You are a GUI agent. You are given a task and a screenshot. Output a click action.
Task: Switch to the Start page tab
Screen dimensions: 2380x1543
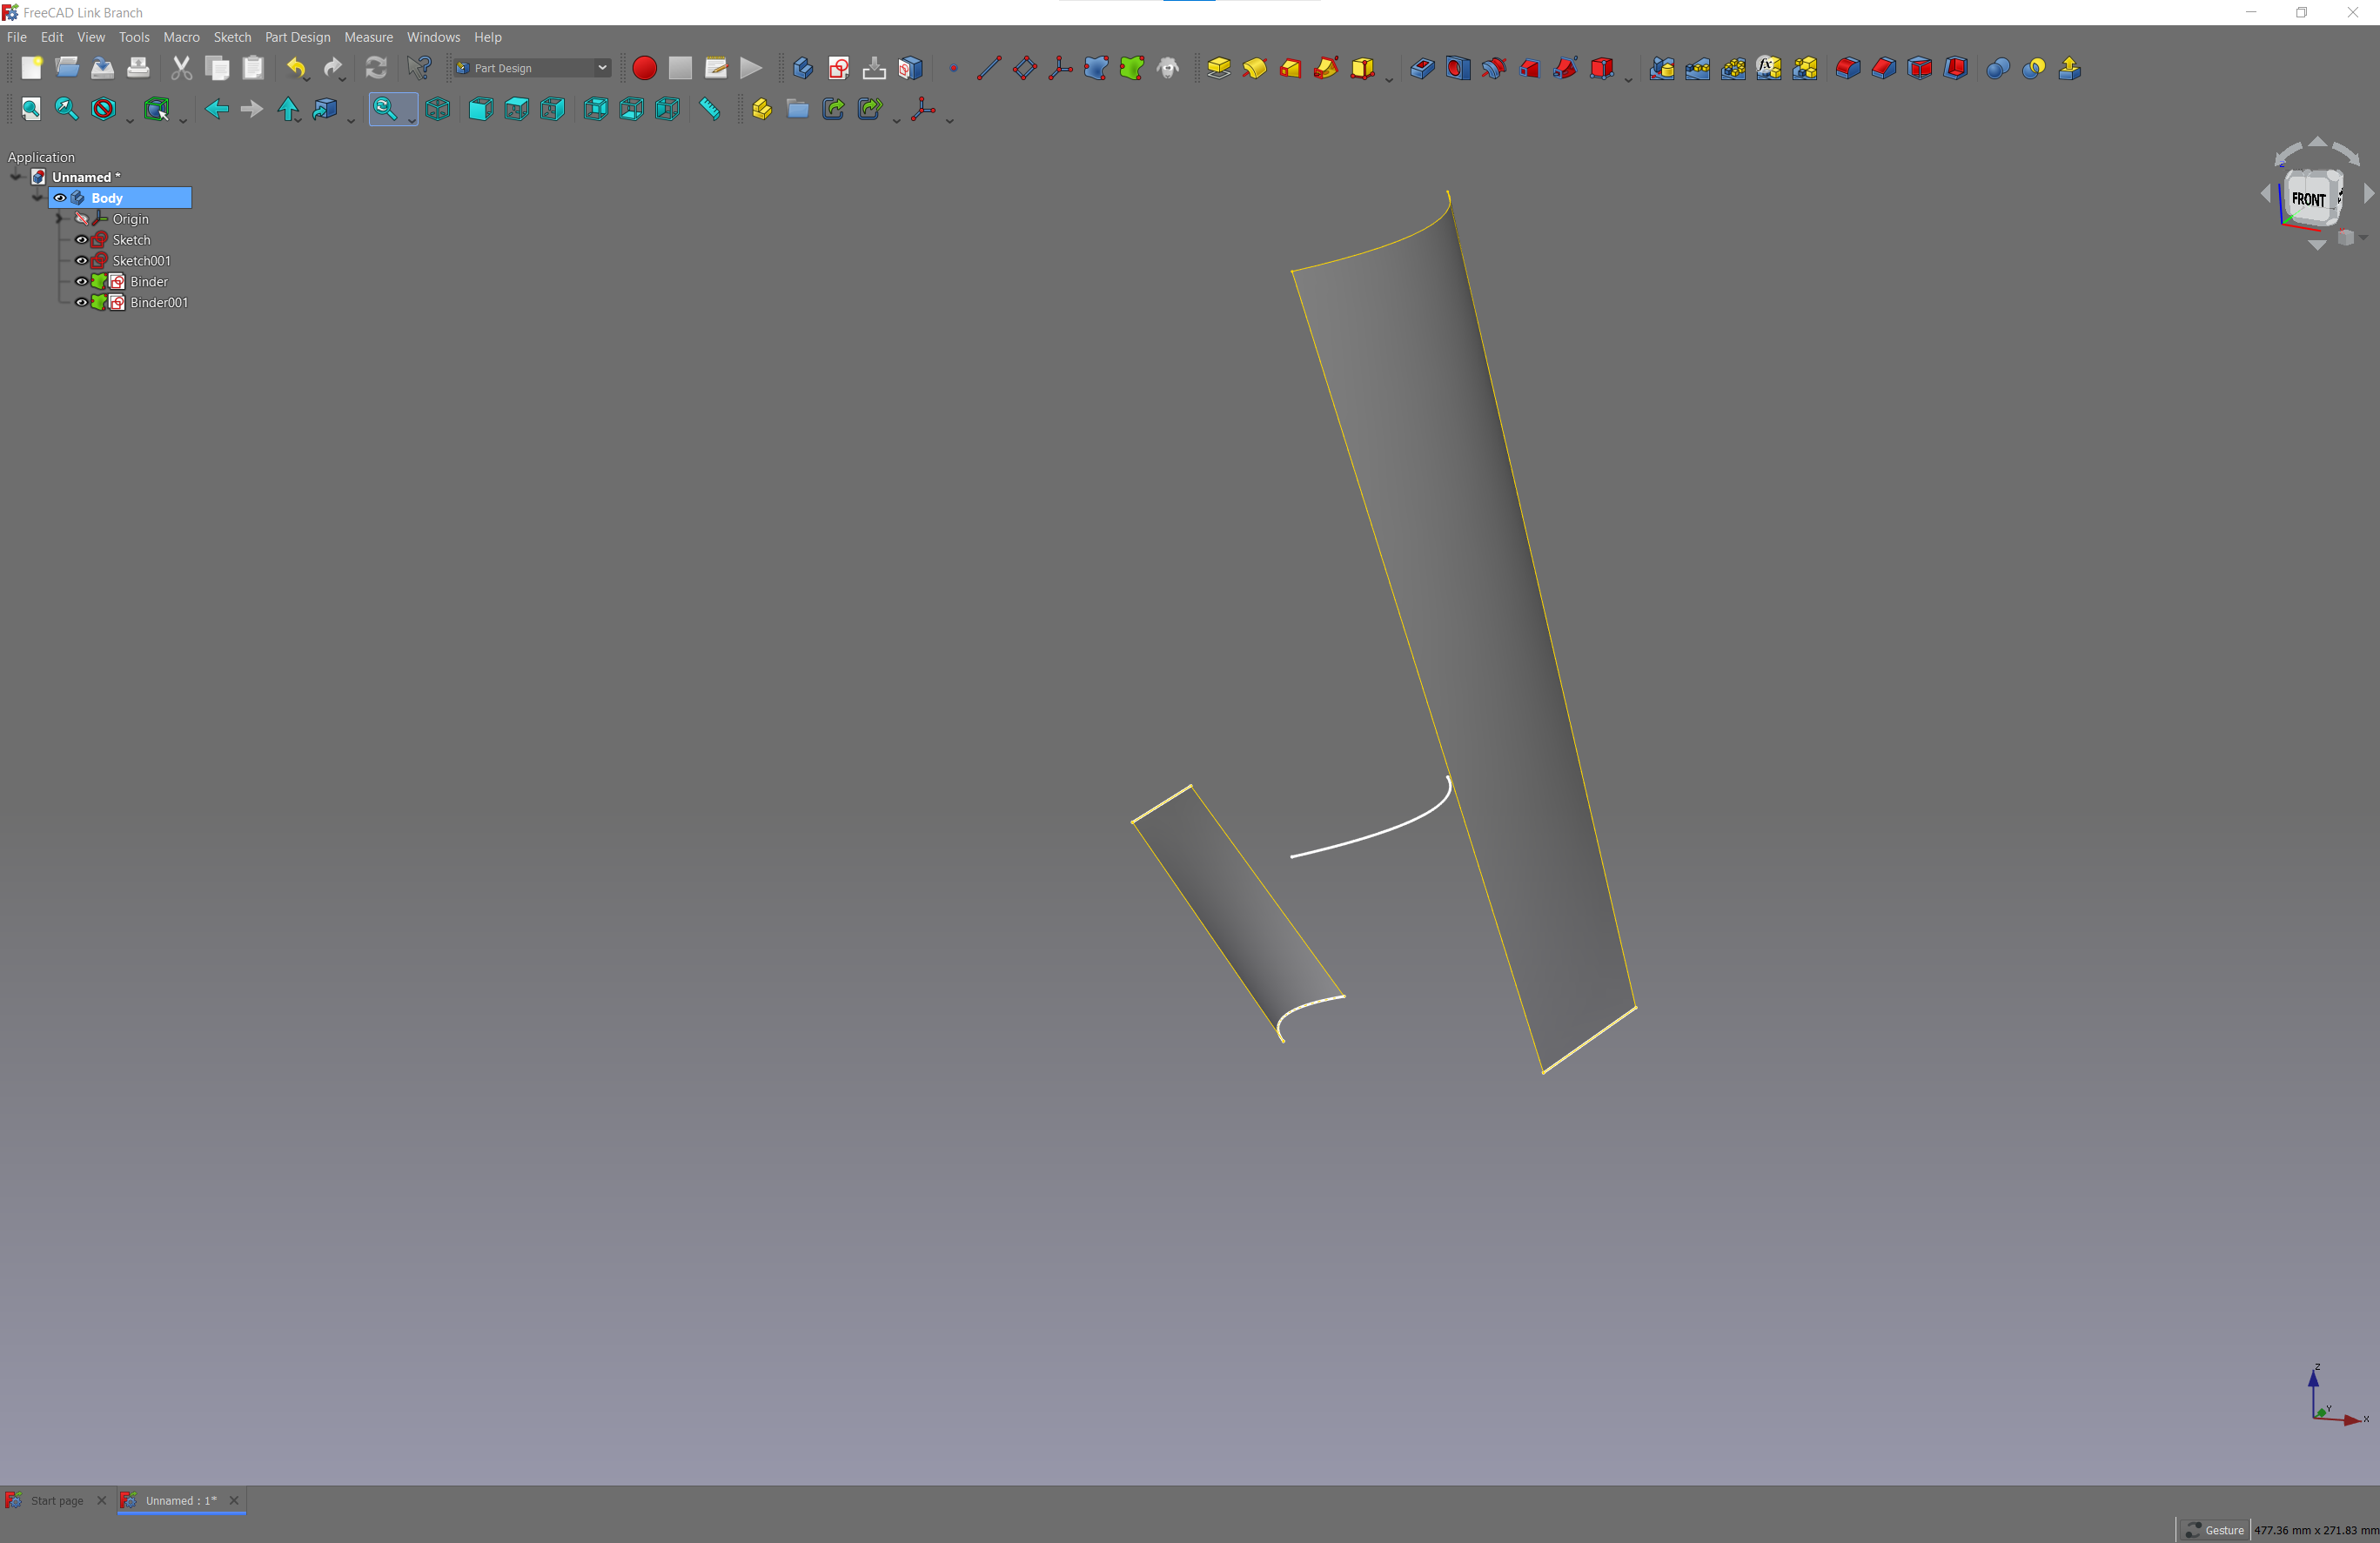click(56, 1500)
